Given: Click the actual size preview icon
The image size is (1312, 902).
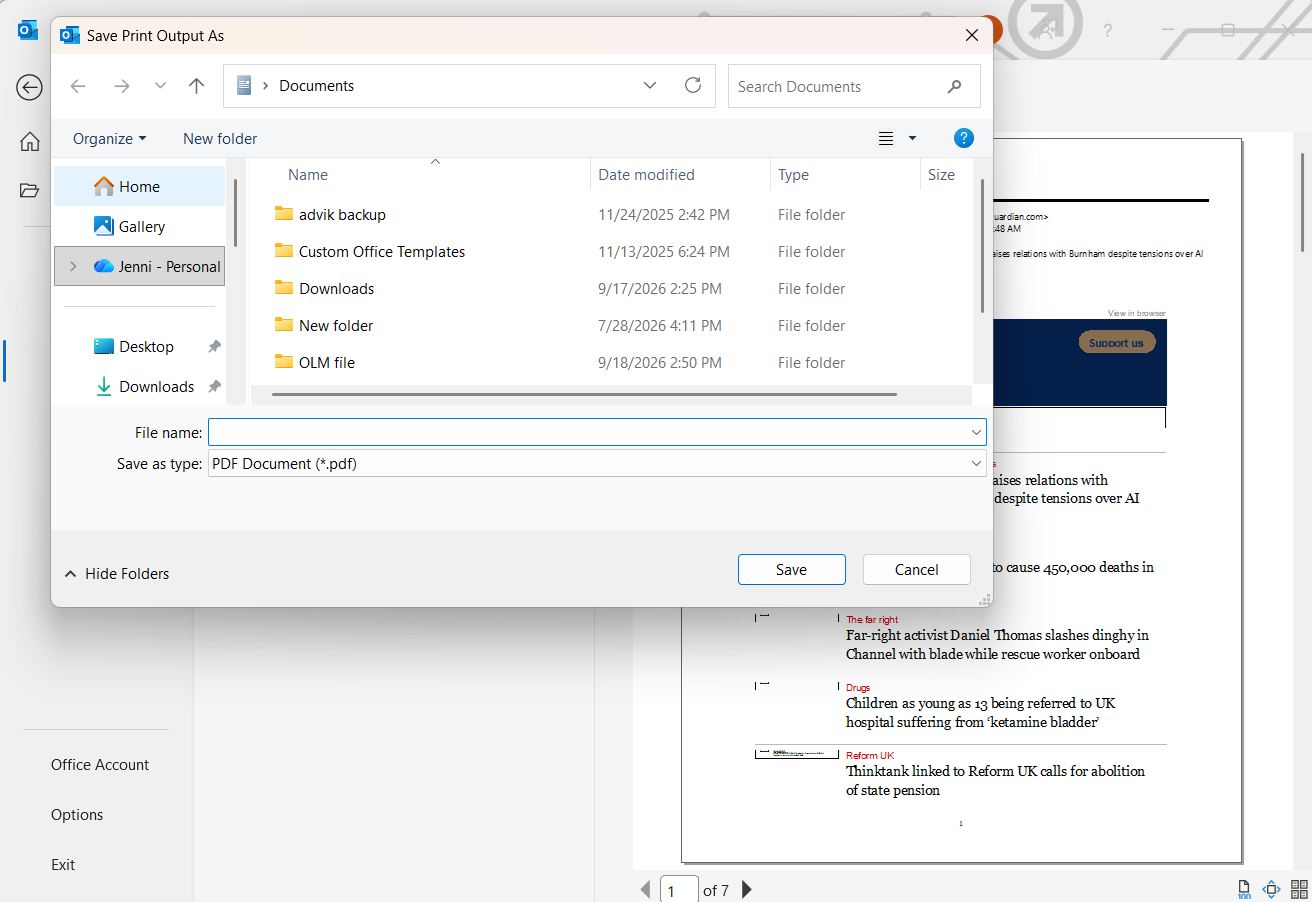Looking at the screenshot, I should 1244,889.
